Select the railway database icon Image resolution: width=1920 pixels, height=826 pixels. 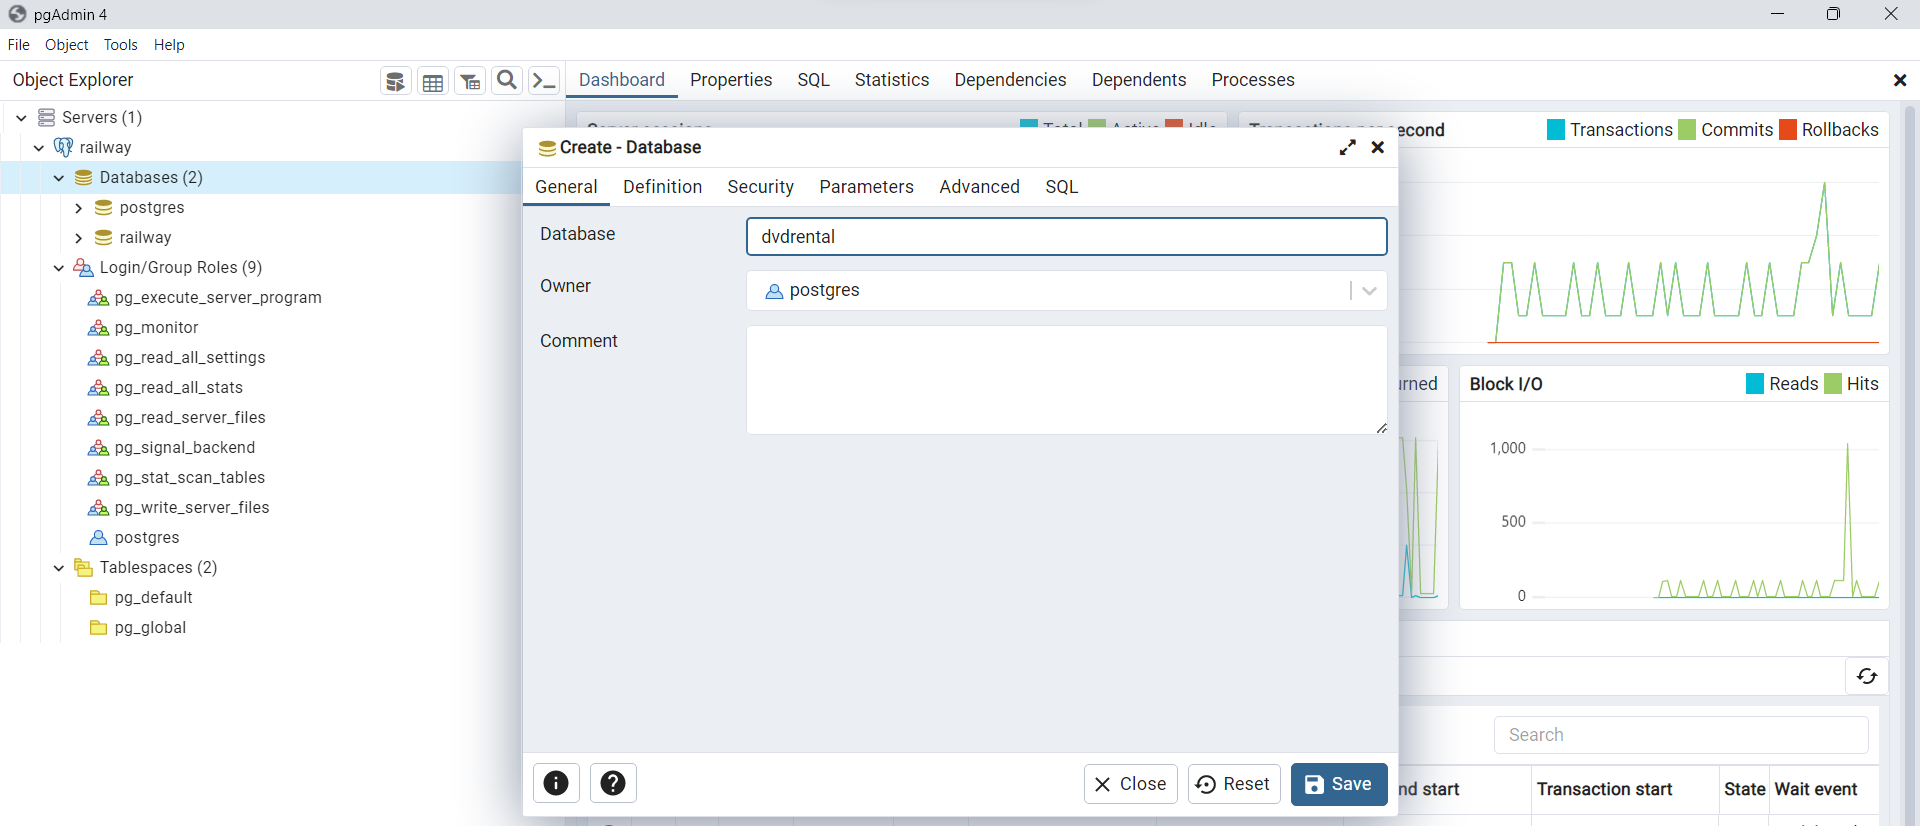click(x=103, y=237)
